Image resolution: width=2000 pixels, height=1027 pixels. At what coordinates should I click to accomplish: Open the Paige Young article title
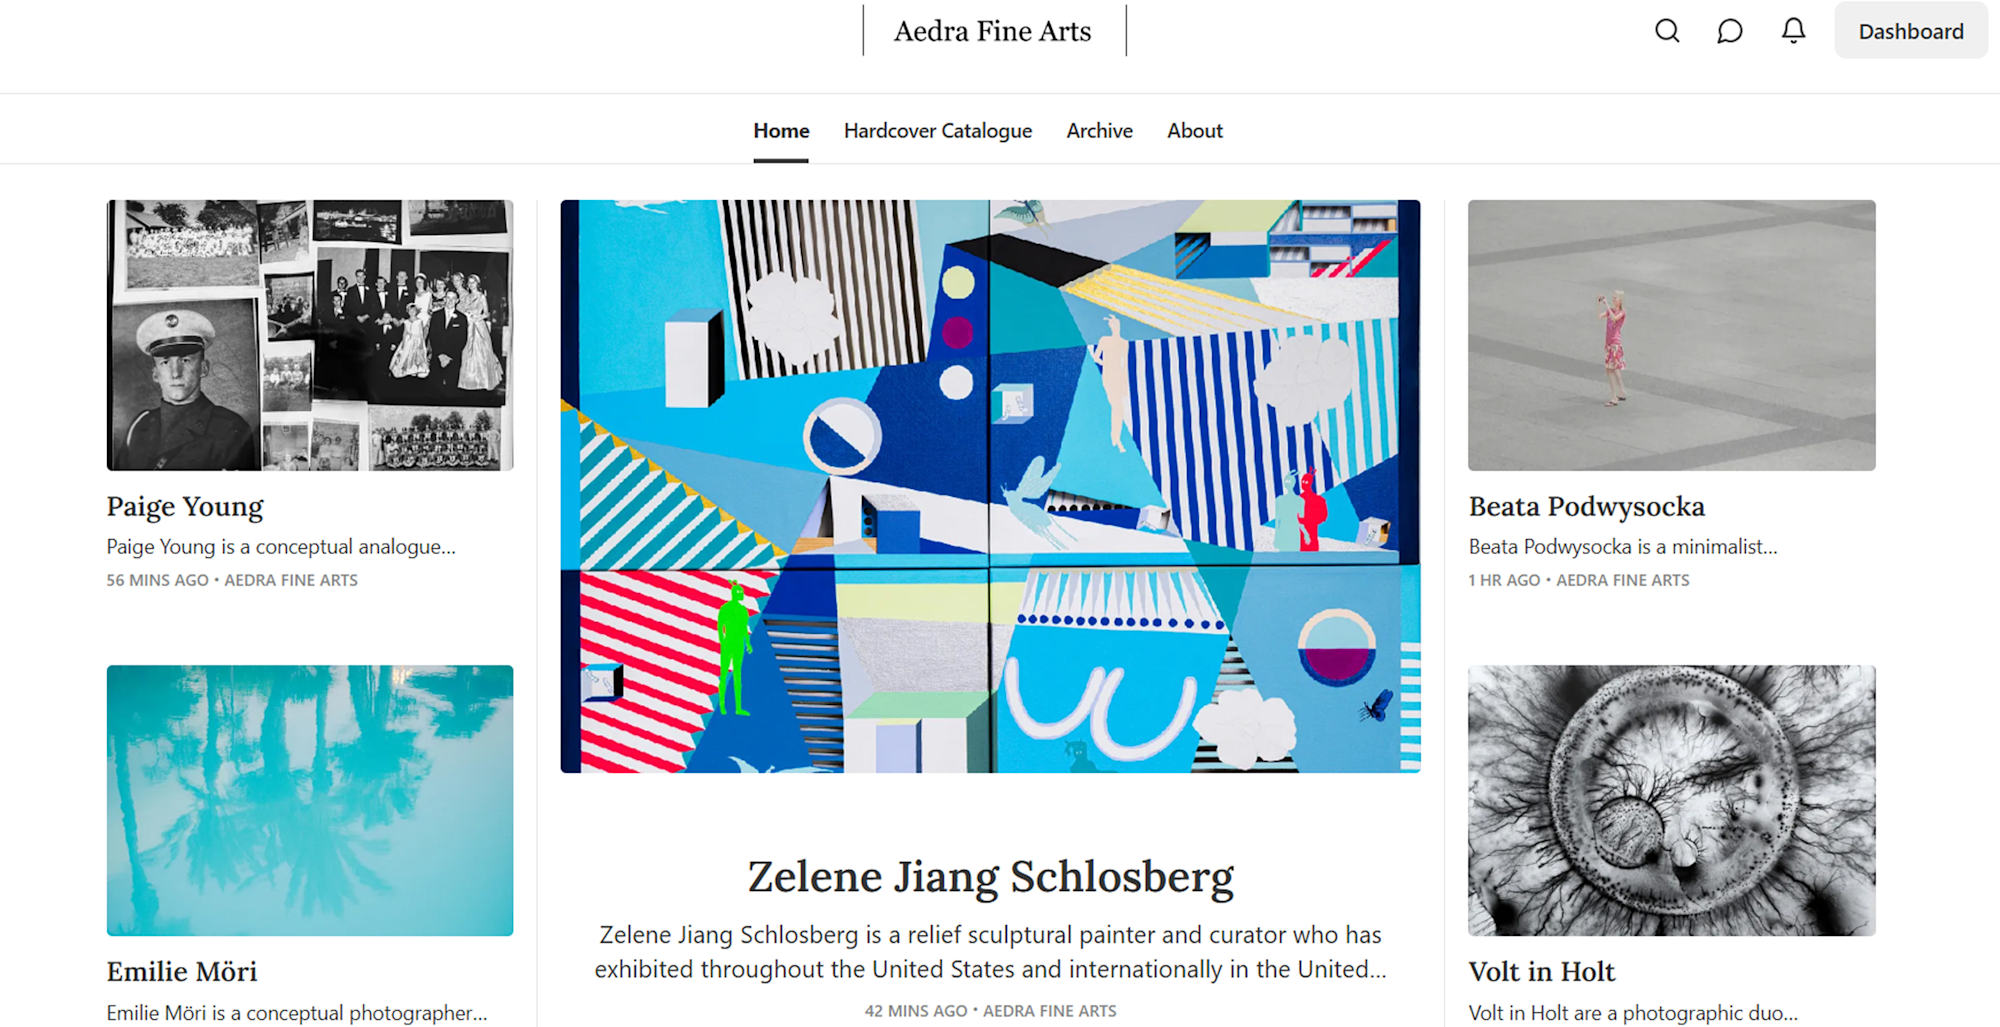[x=185, y=506]
